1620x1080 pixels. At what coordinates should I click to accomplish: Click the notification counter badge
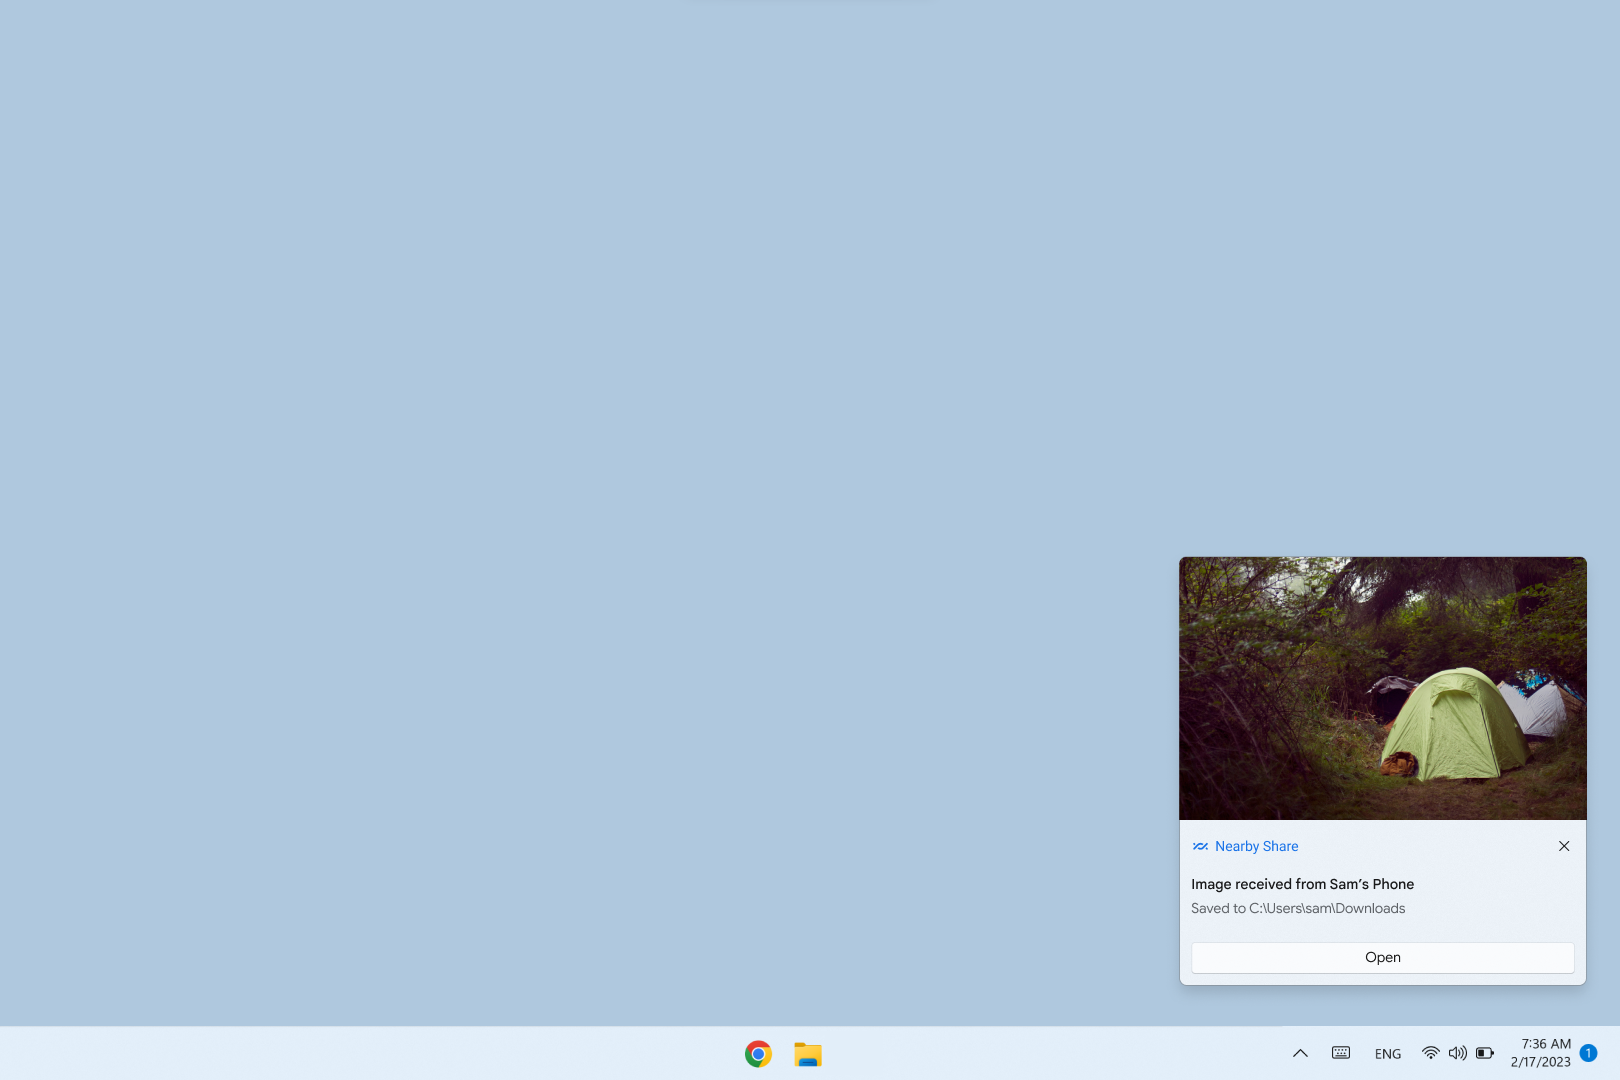click(1589, 1053)
